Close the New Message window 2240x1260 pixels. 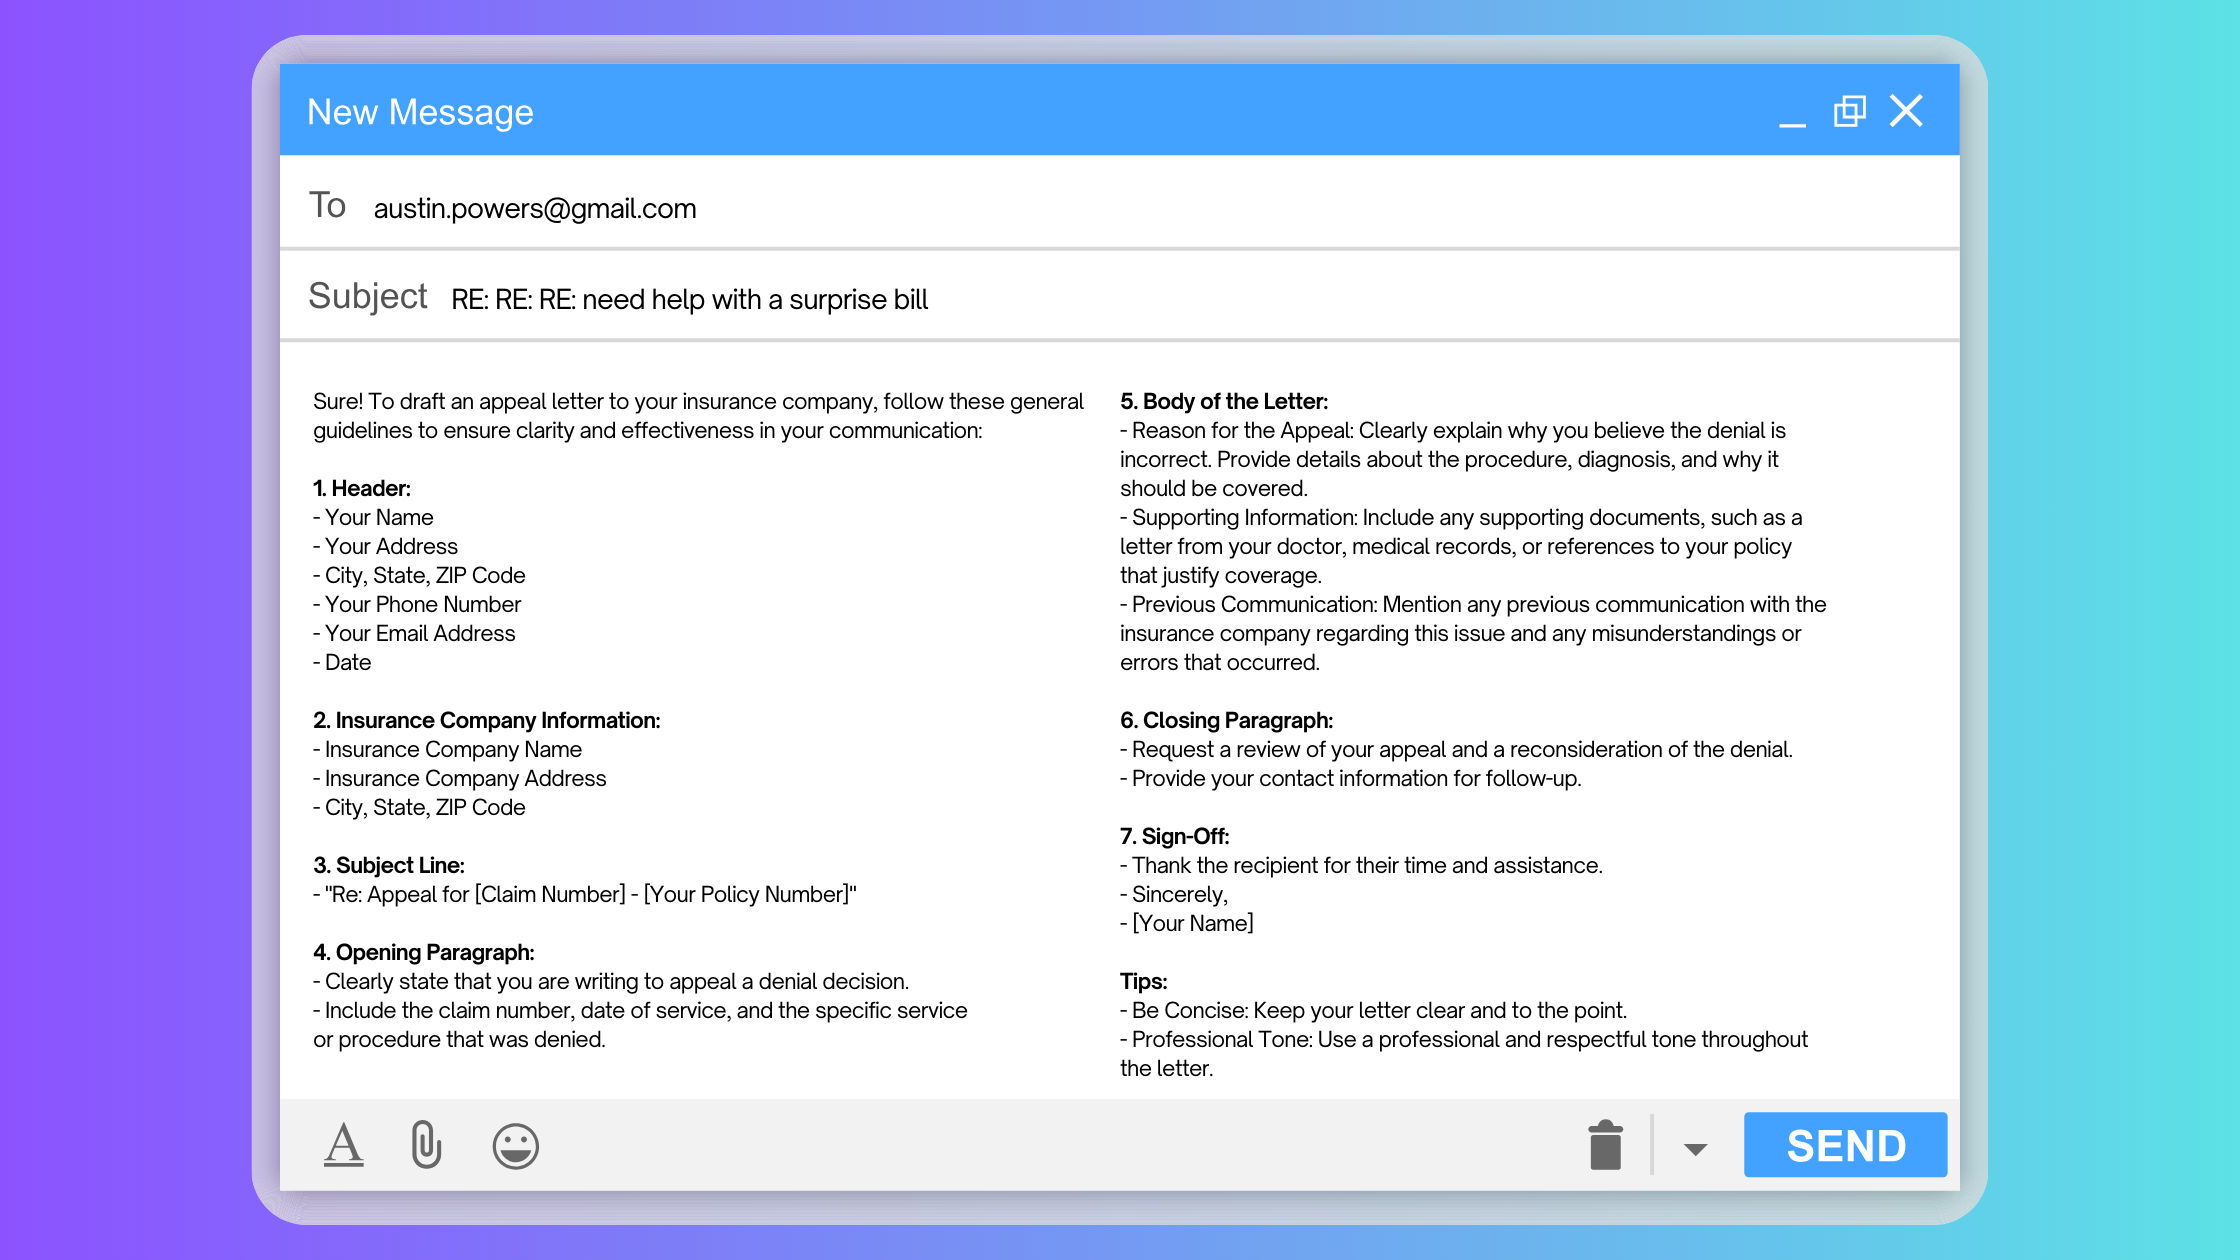click(1906, 111)
